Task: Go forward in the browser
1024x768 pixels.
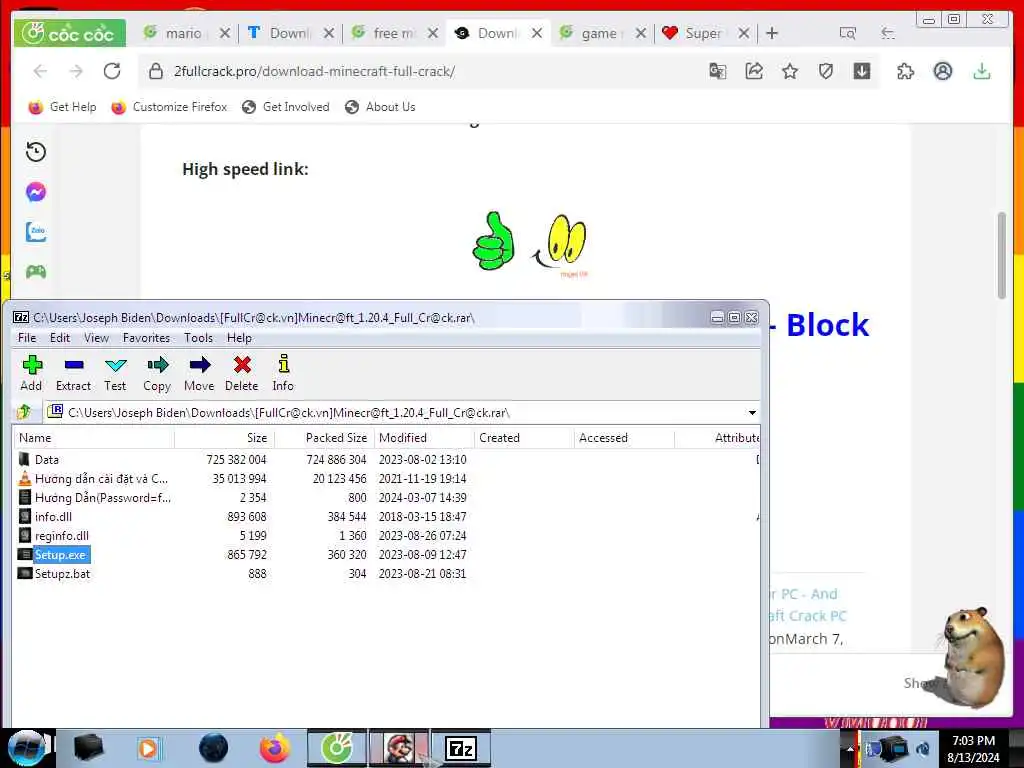Action: coord(76,71)
